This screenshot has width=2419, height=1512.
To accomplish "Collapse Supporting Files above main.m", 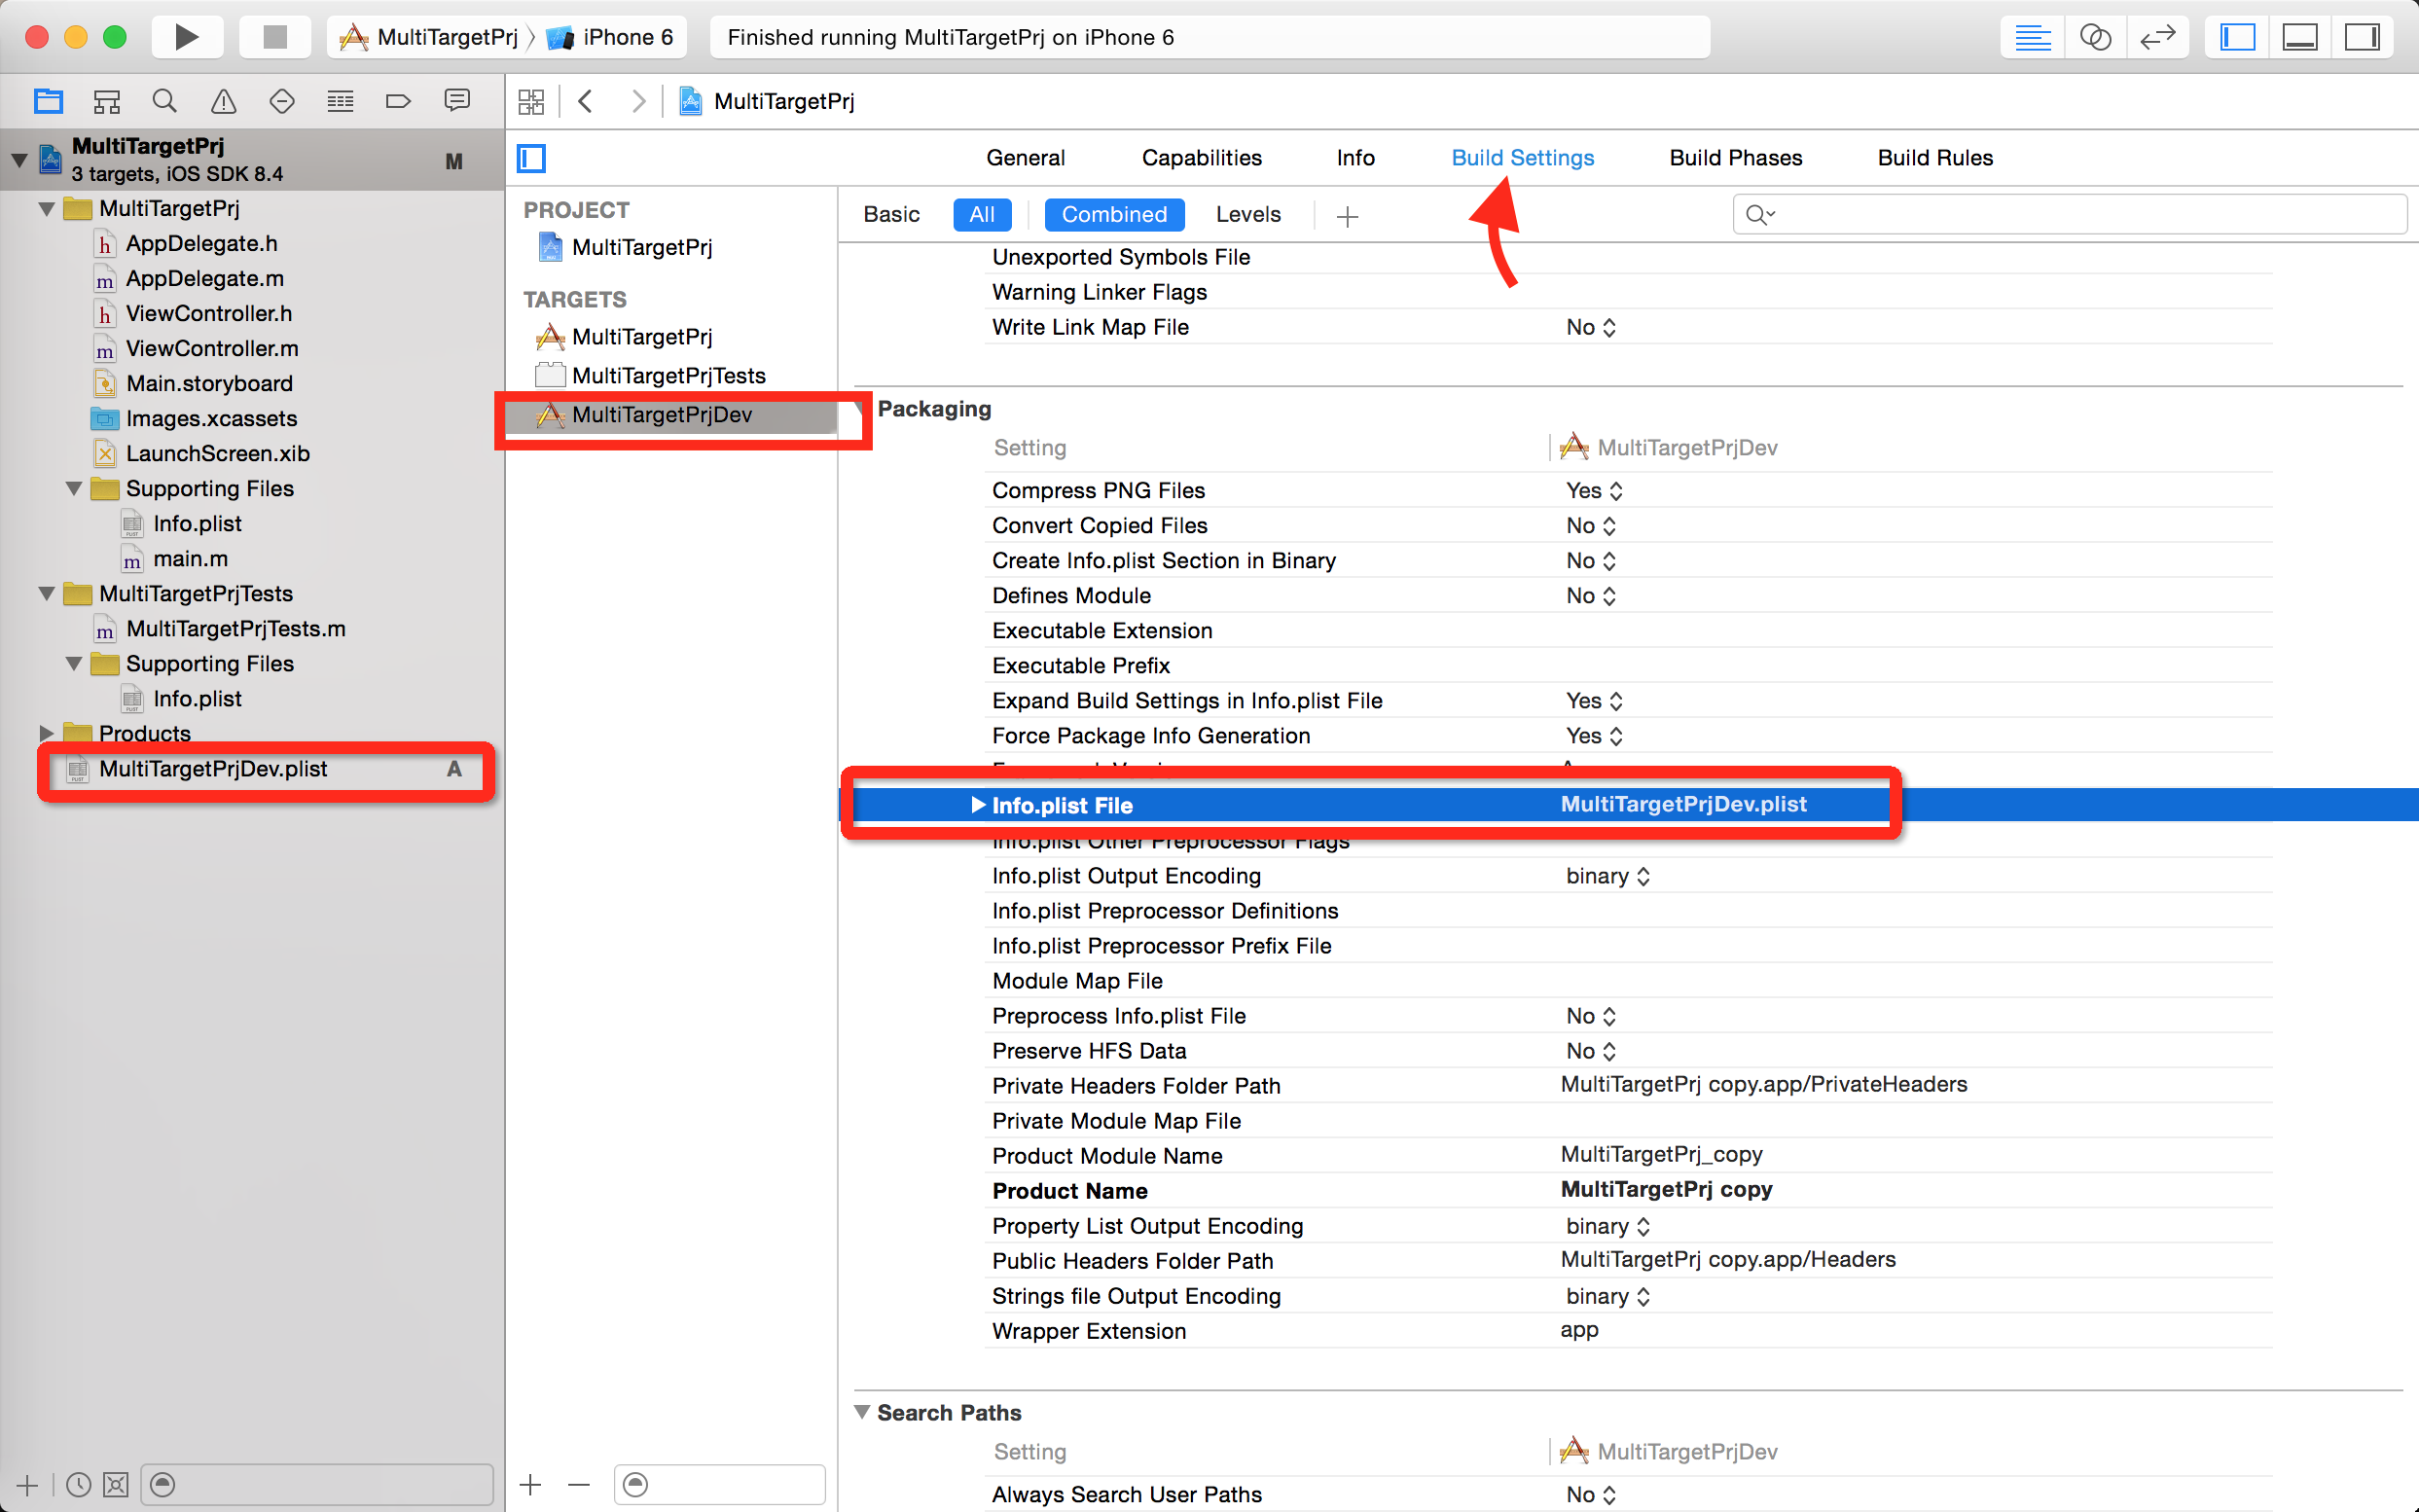I will pyautogui.click(x=73, y=489).
